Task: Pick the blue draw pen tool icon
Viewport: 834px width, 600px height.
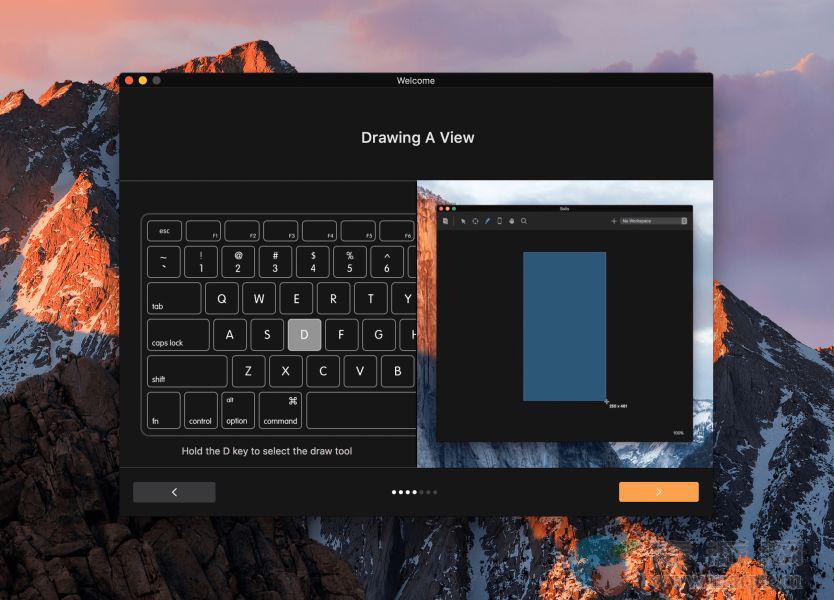Action: pos(487,221)
